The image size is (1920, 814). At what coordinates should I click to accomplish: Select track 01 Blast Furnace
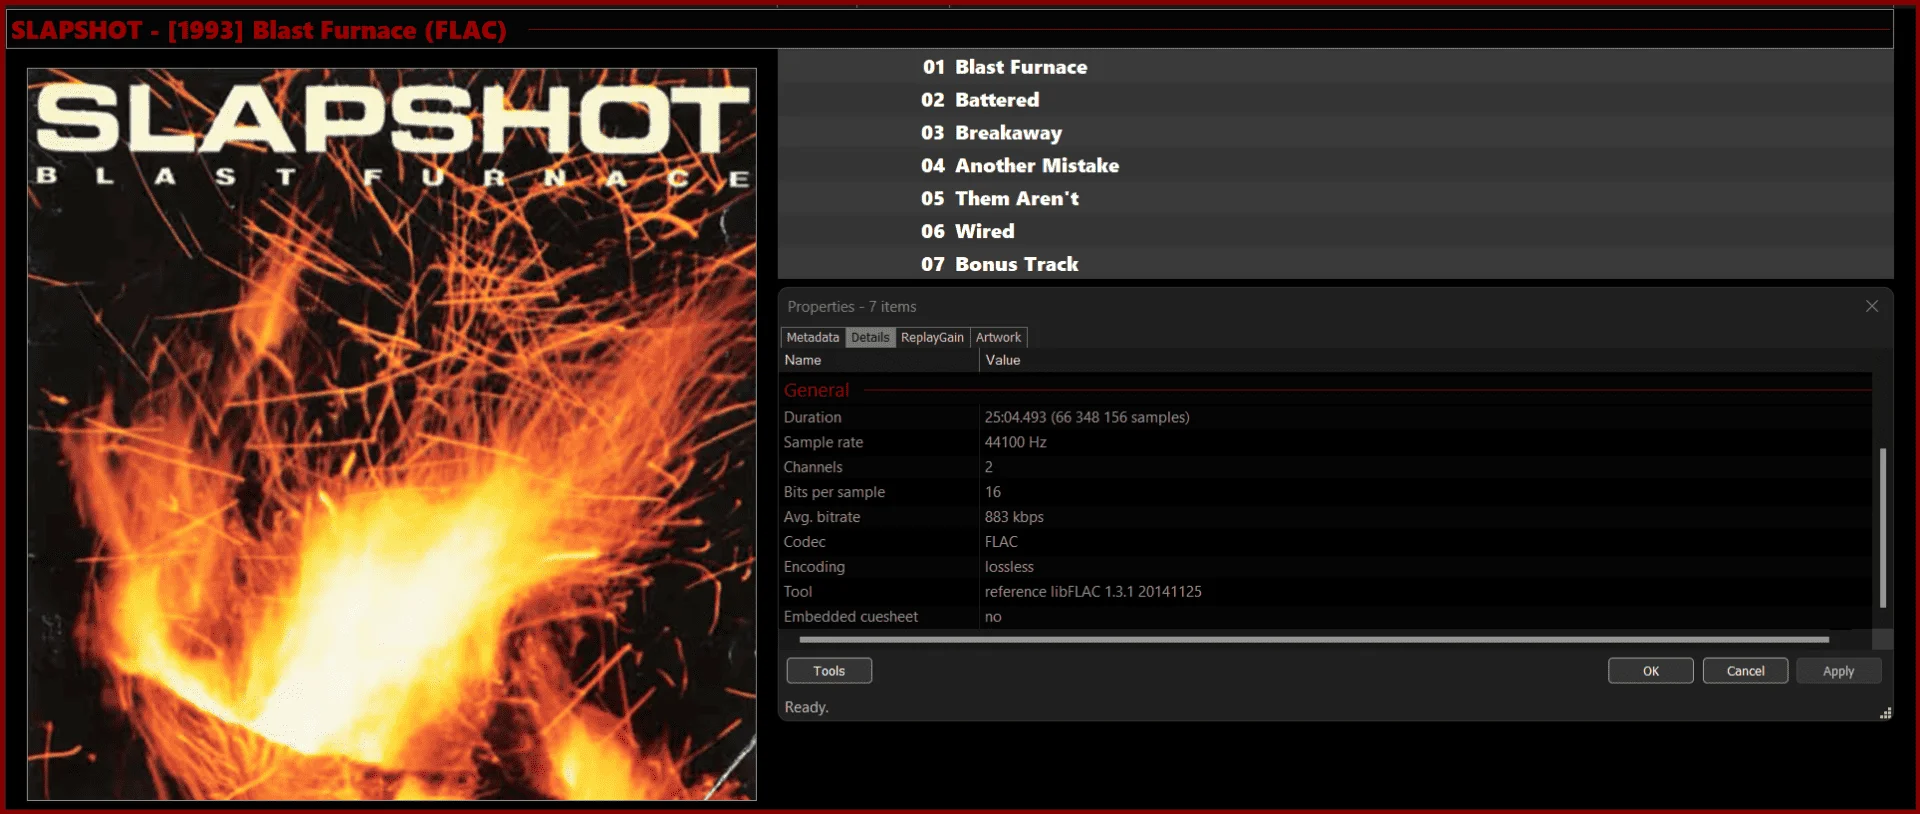click(1336, 67)
